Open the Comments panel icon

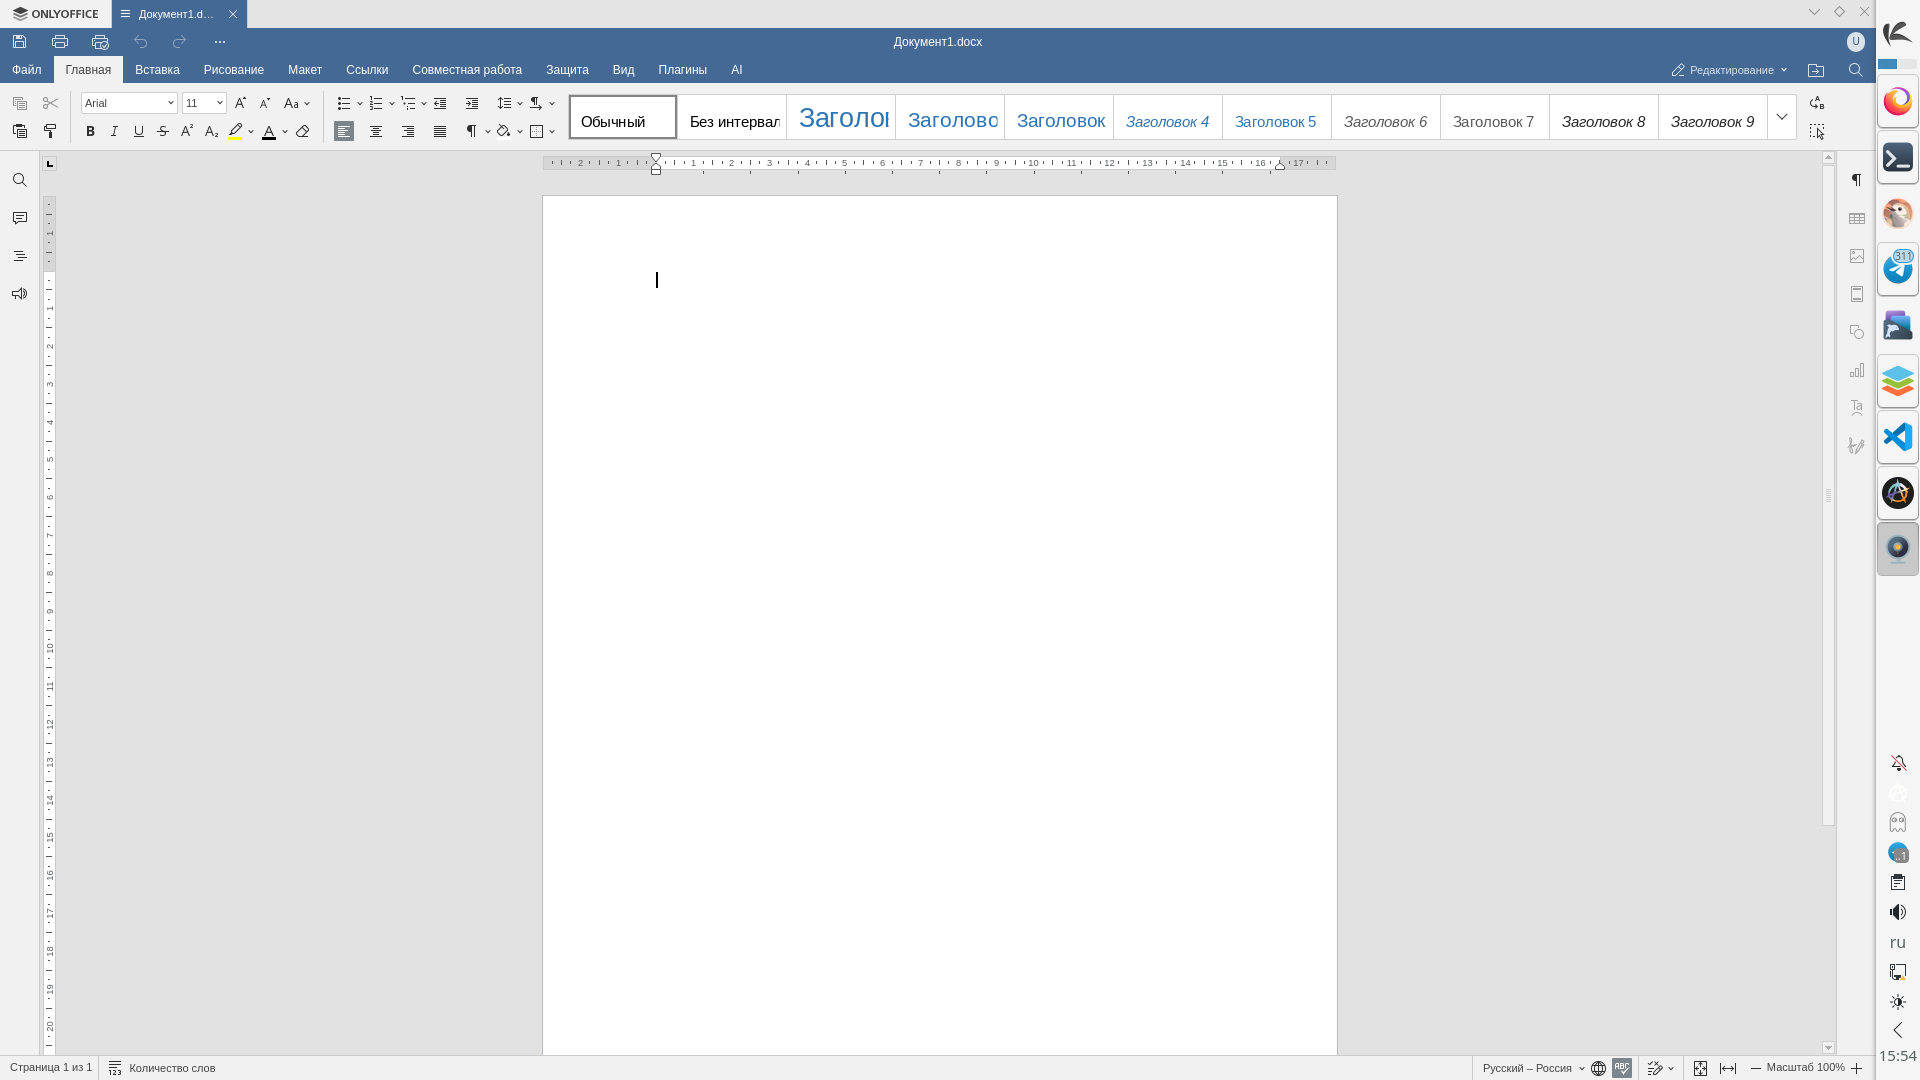pyautogui.click(x=19, y=218)
